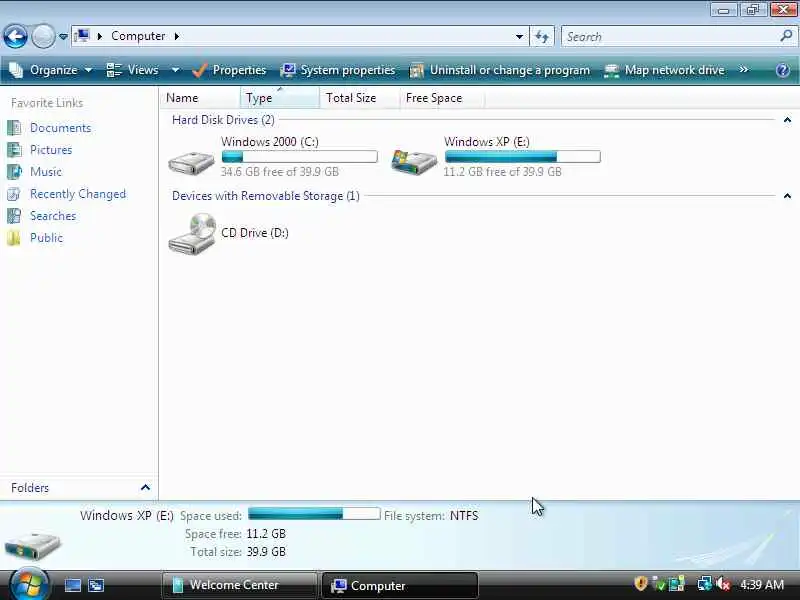
Task: Click the Music icon in Favorite Links
Action: pos(14,171)
